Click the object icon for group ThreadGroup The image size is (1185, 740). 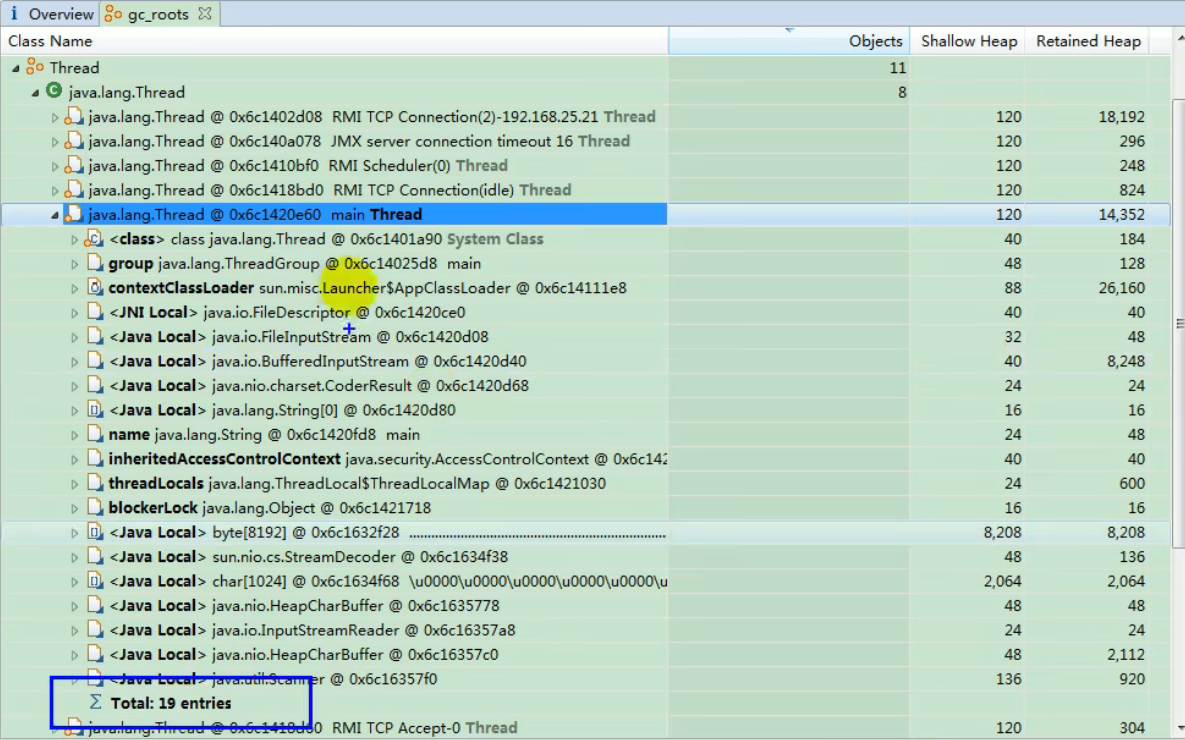(94, 263)
